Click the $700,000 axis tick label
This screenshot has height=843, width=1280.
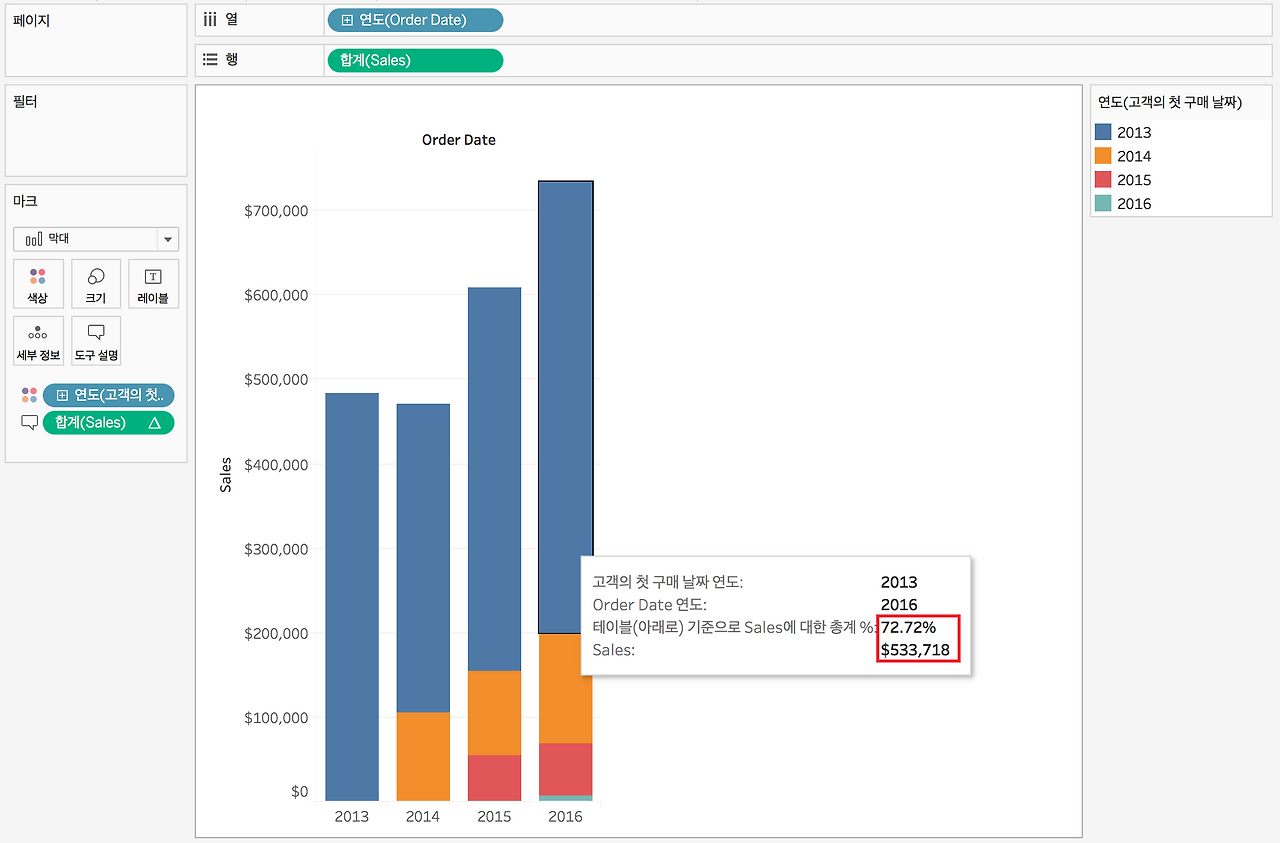click(276, 210)
